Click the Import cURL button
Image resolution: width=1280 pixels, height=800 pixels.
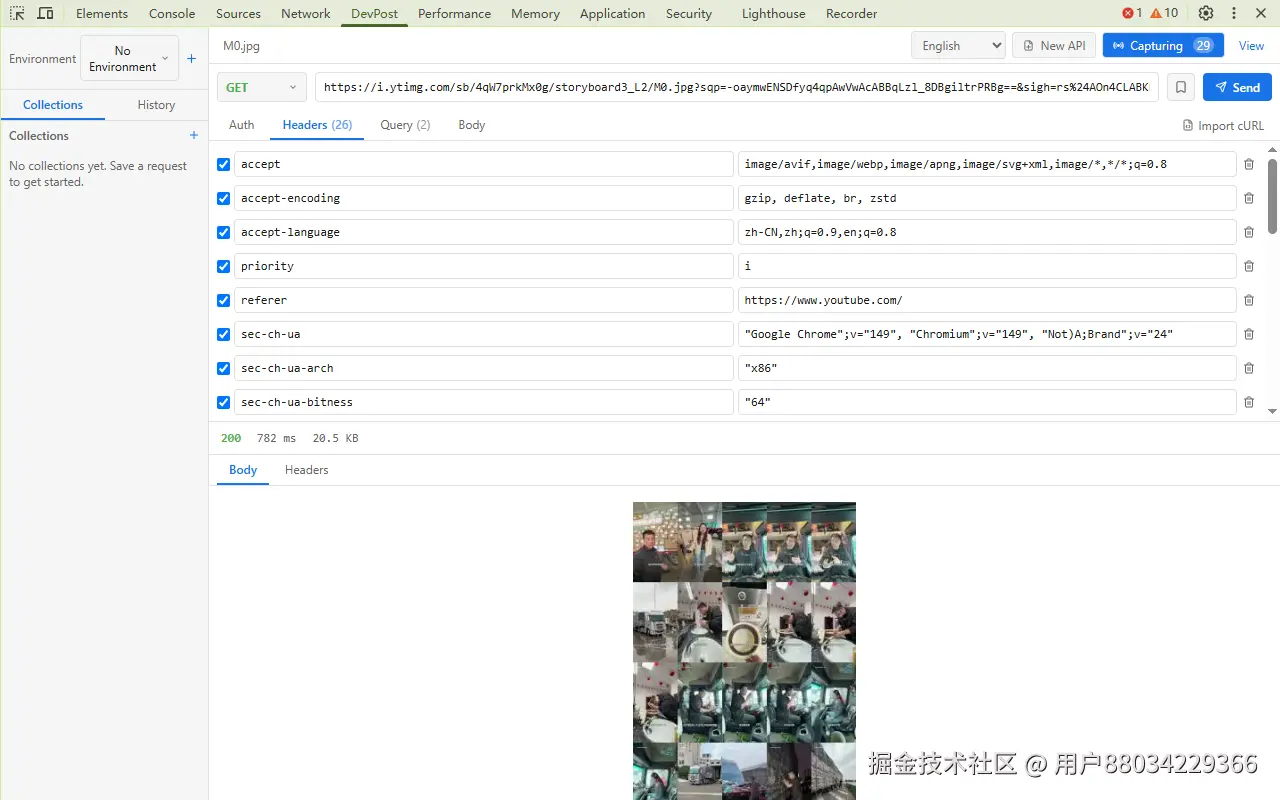[1223, 125]
